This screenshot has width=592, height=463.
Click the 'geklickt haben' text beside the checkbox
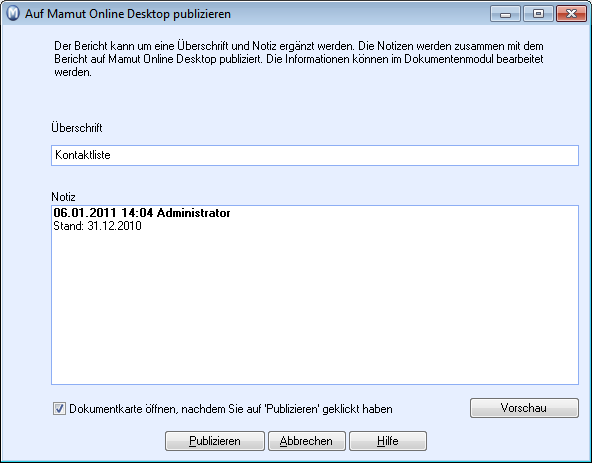(x=358, y=409)
